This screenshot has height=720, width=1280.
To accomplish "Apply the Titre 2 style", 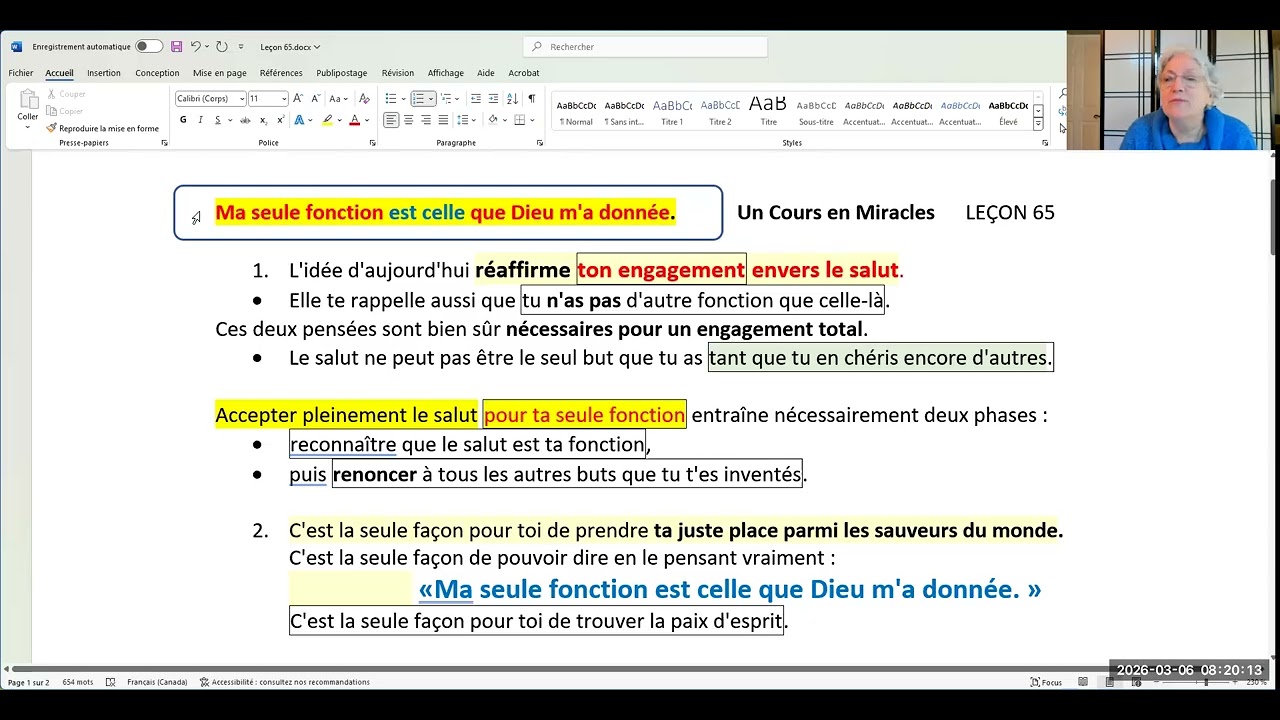I will 720,112.
